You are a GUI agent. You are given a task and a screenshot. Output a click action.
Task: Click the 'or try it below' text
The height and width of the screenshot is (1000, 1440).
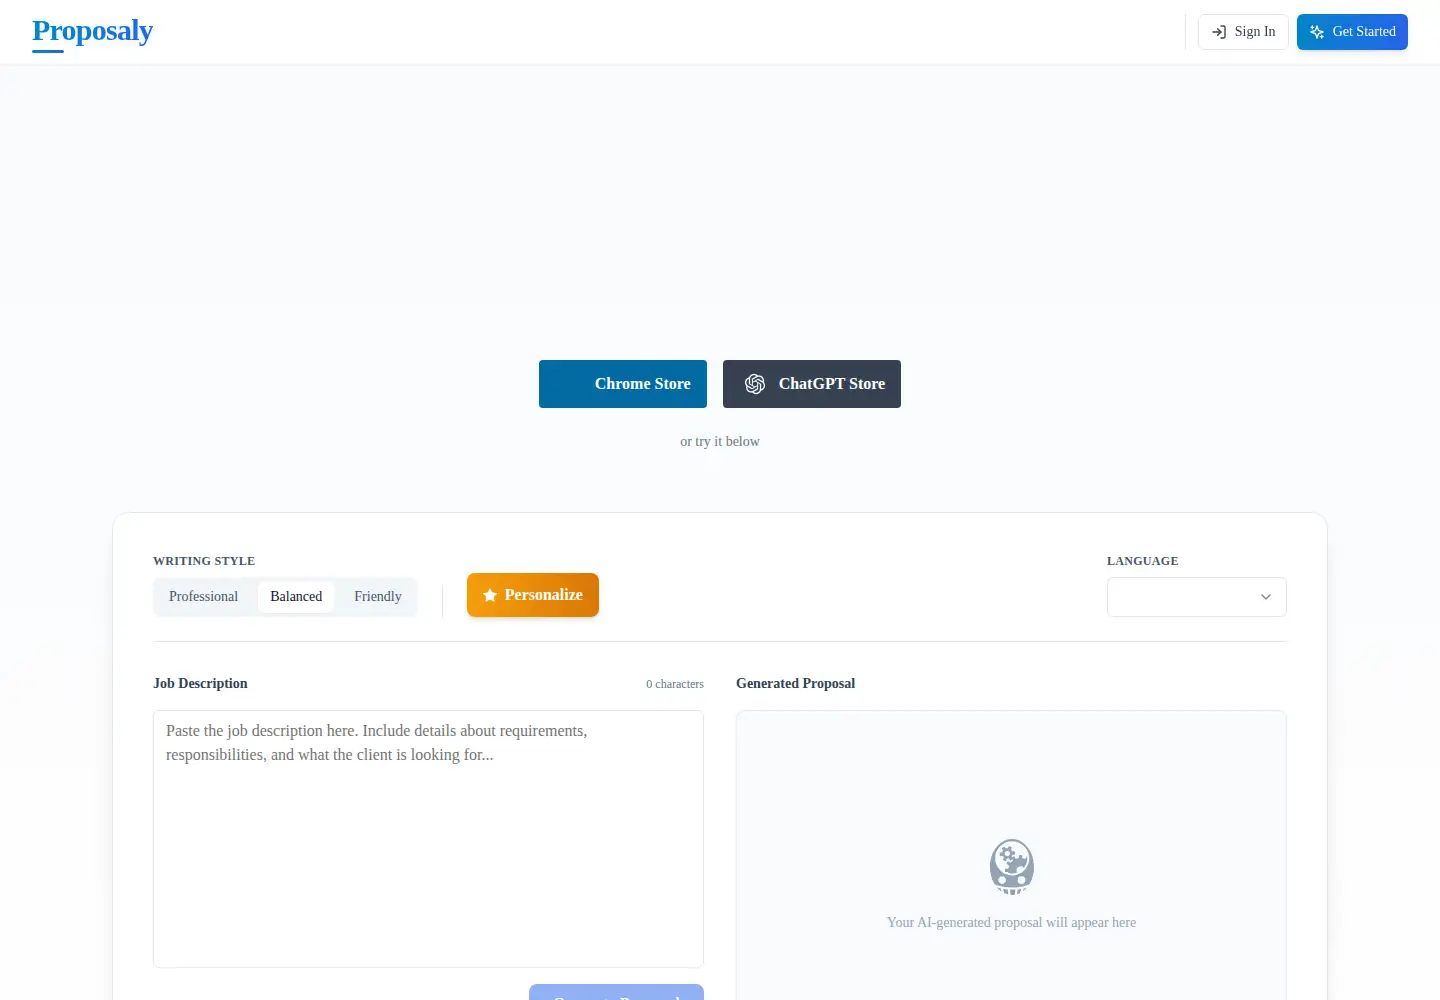coord(720,441)
